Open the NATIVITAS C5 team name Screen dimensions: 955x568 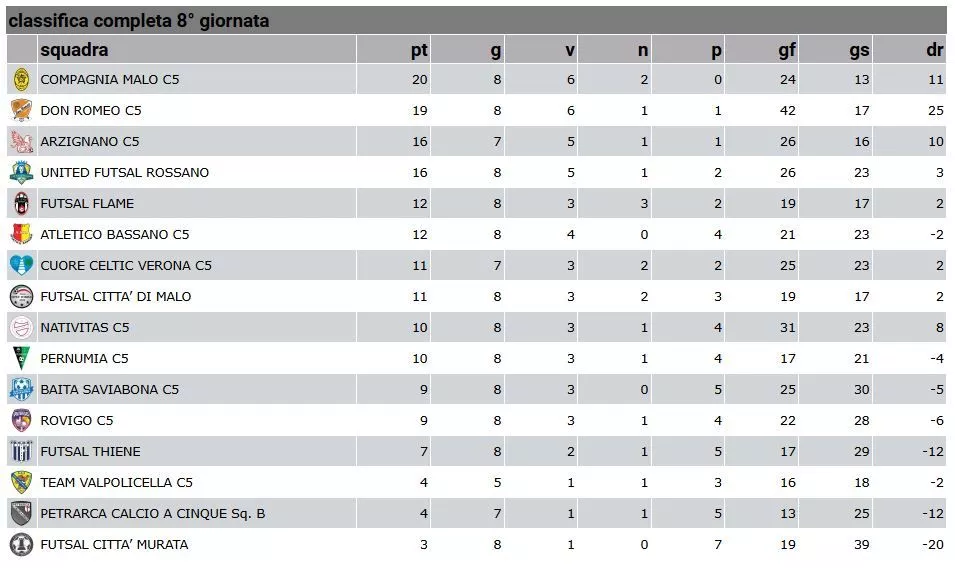[x=85, y=328]
